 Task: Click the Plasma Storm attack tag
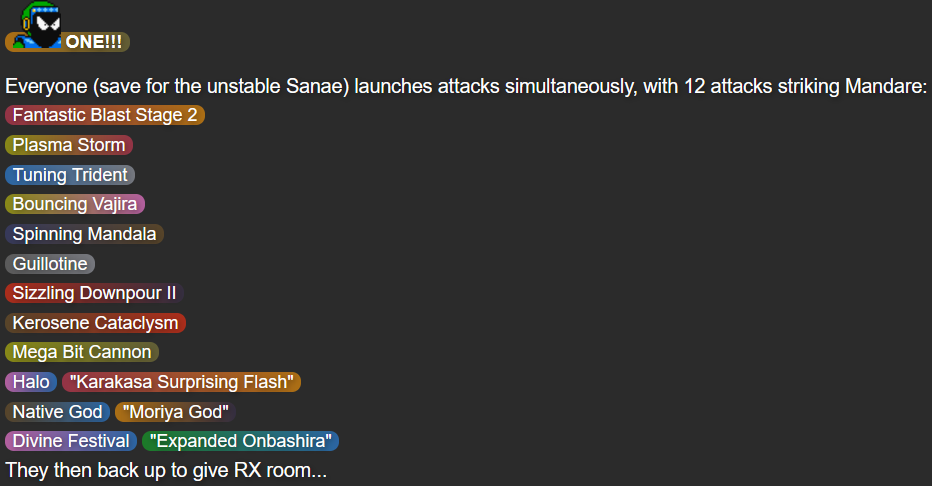click(x=69, y=145)
